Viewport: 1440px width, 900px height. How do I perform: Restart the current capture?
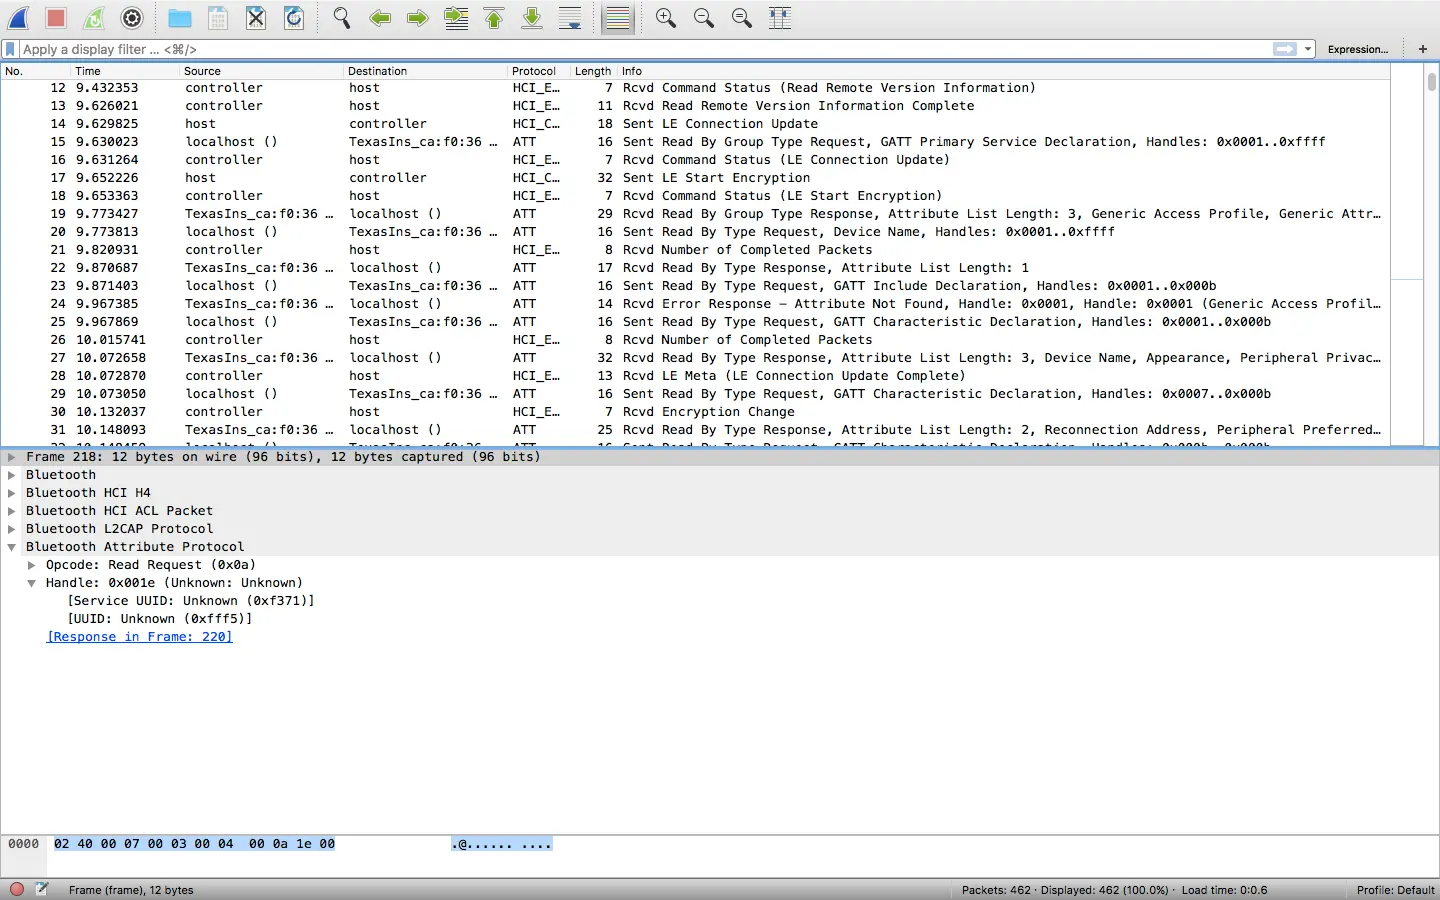coord(93,18)
